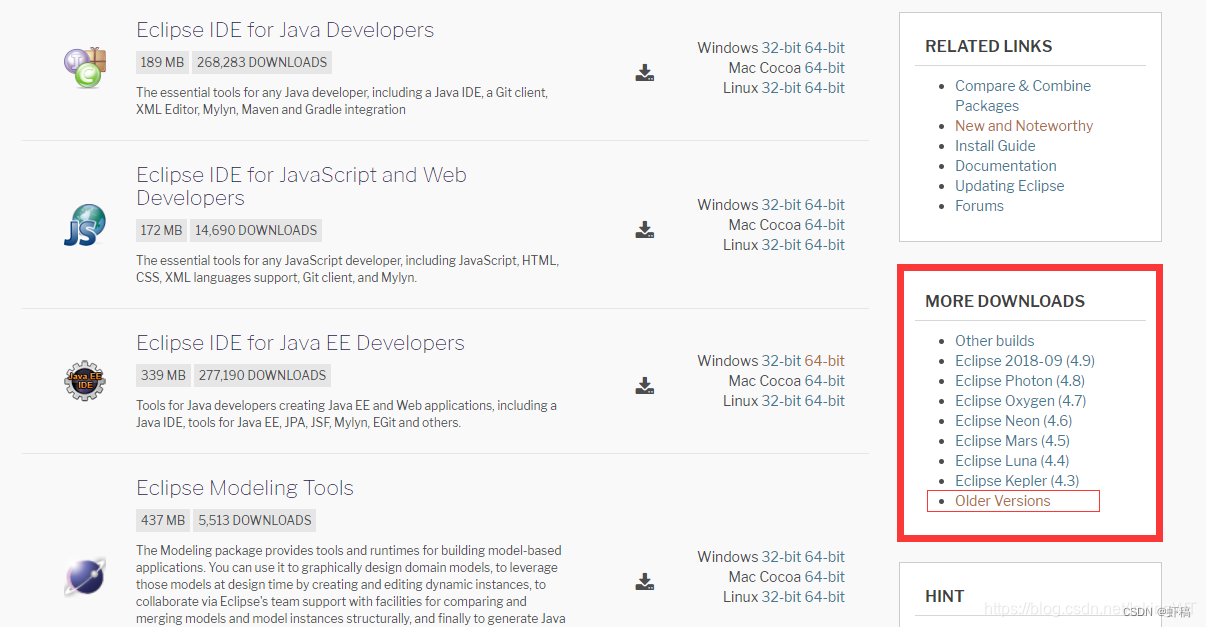
Task: Download Windows 64-bit for Java EE Developers IDE
Action: 825,361
